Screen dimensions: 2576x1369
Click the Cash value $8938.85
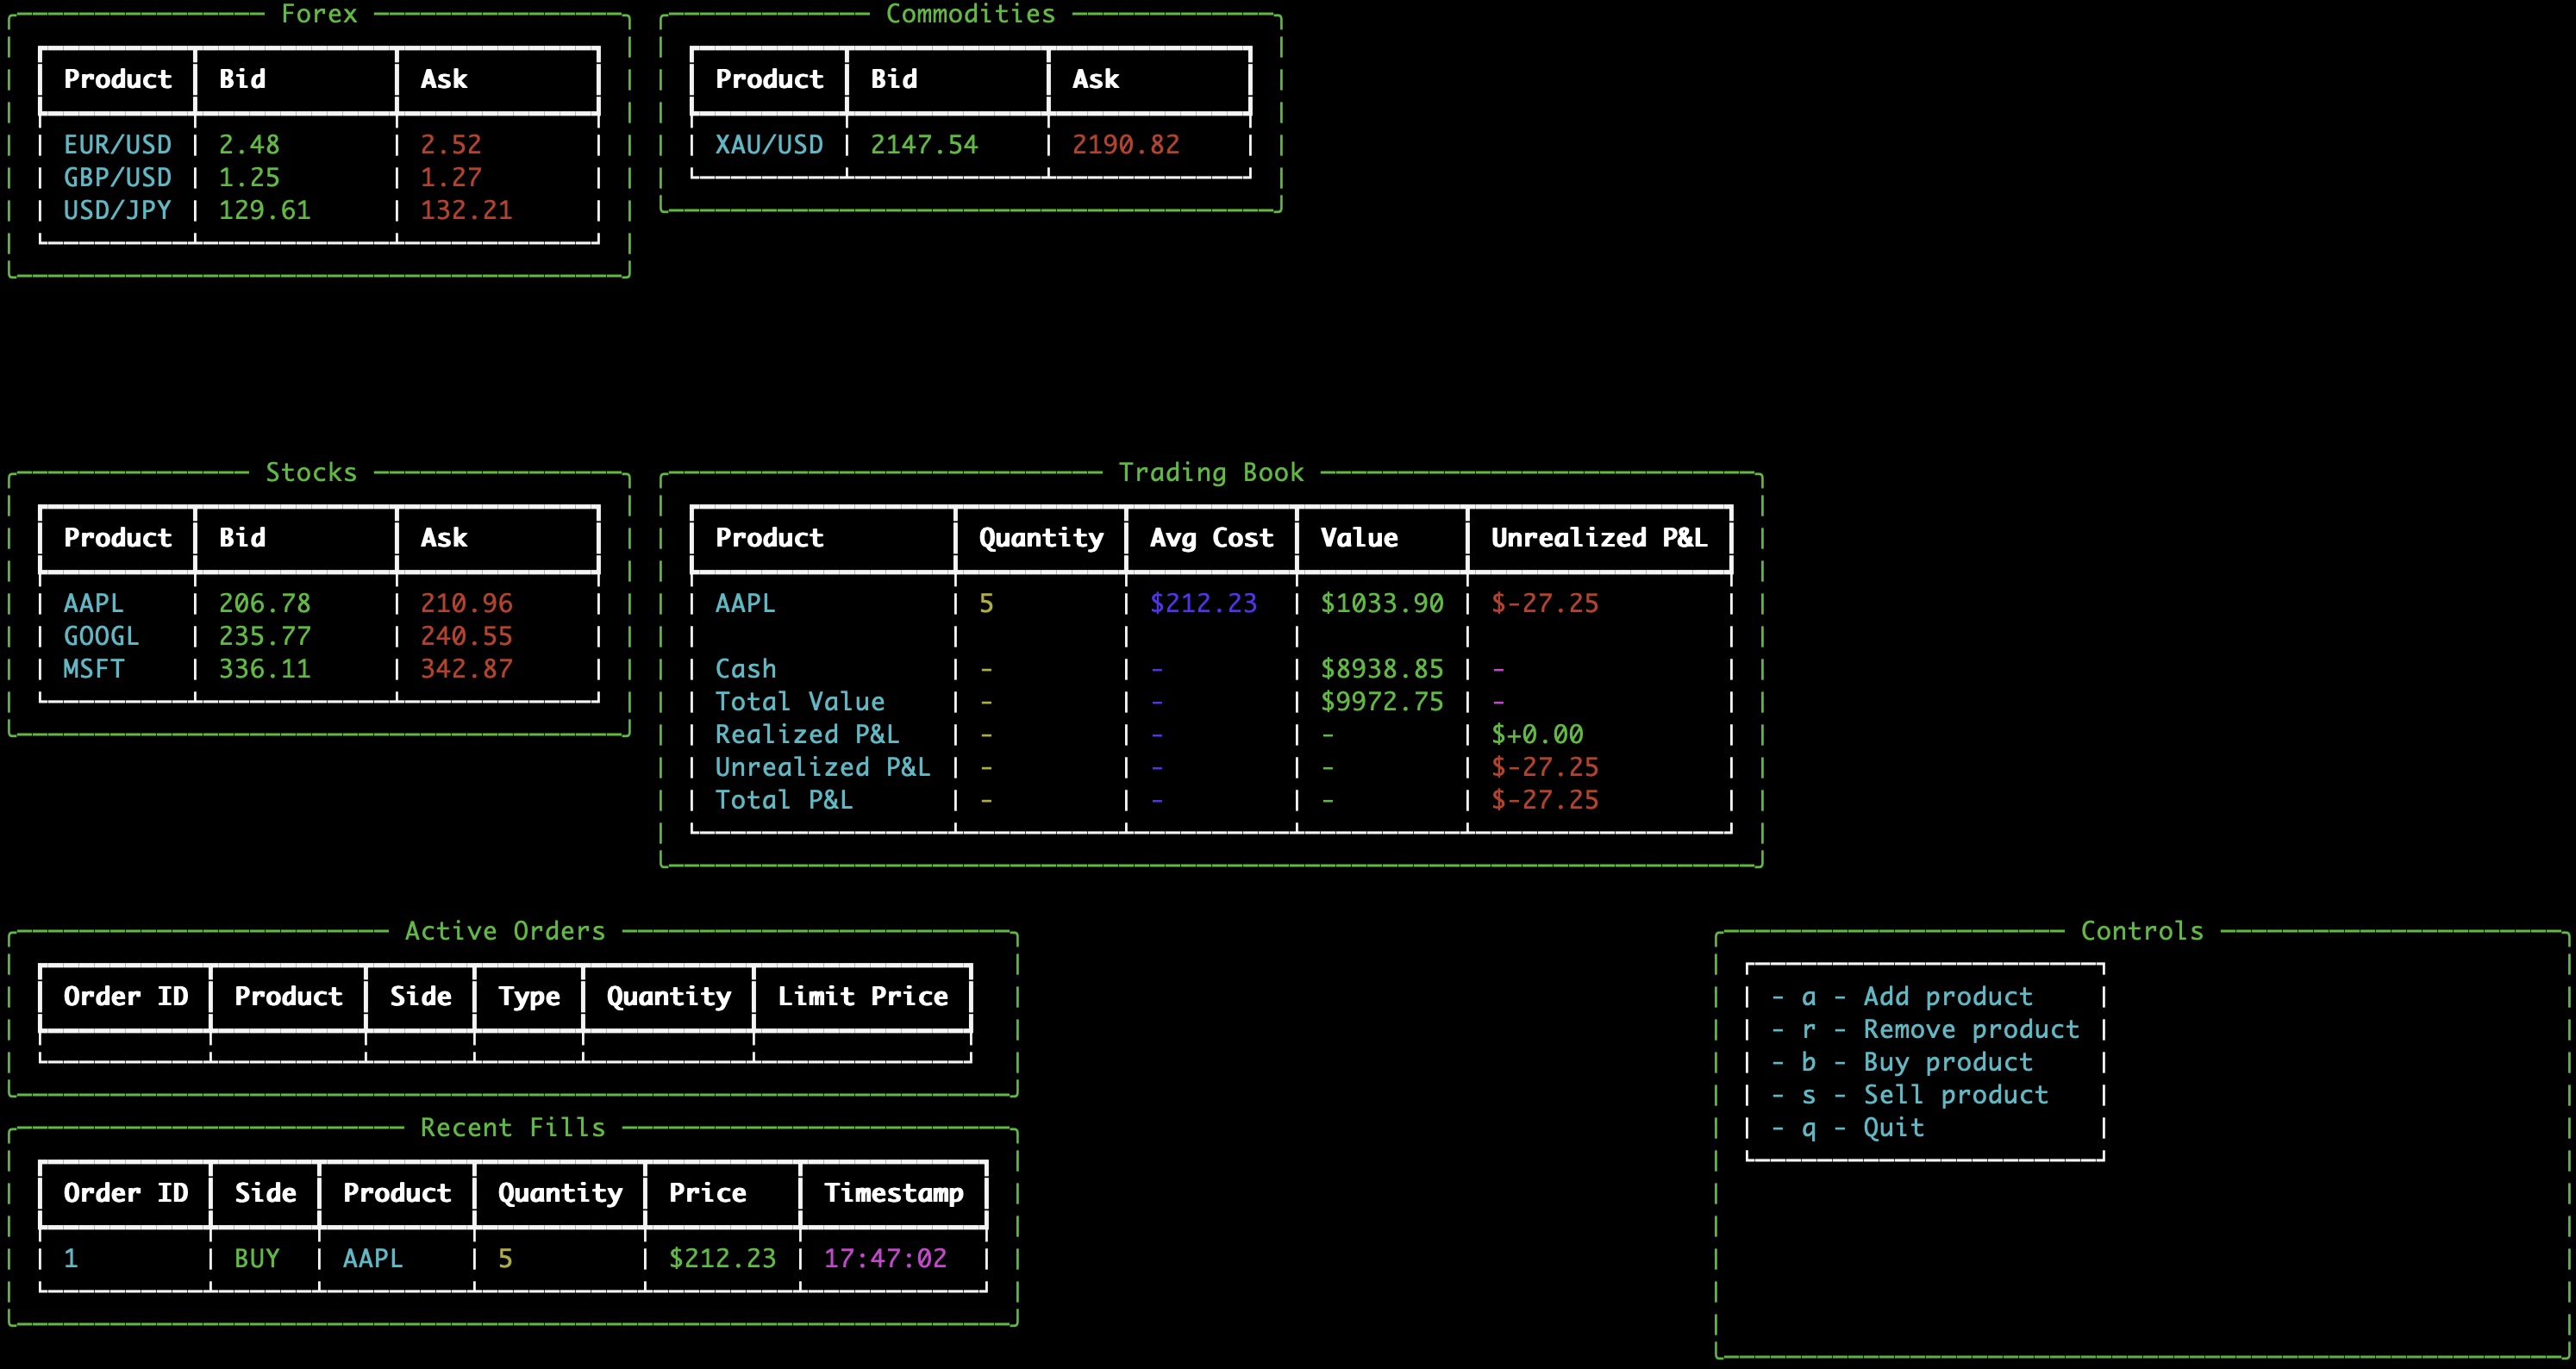(1382, 669)
